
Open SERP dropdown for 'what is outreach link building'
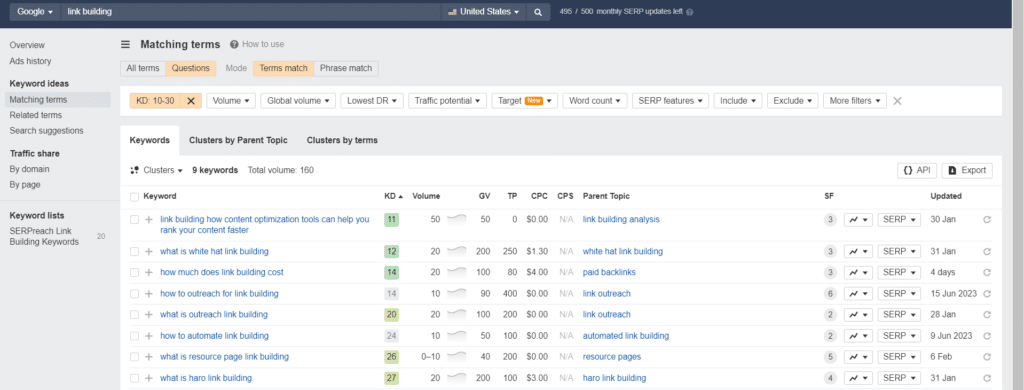coord(899,315)
